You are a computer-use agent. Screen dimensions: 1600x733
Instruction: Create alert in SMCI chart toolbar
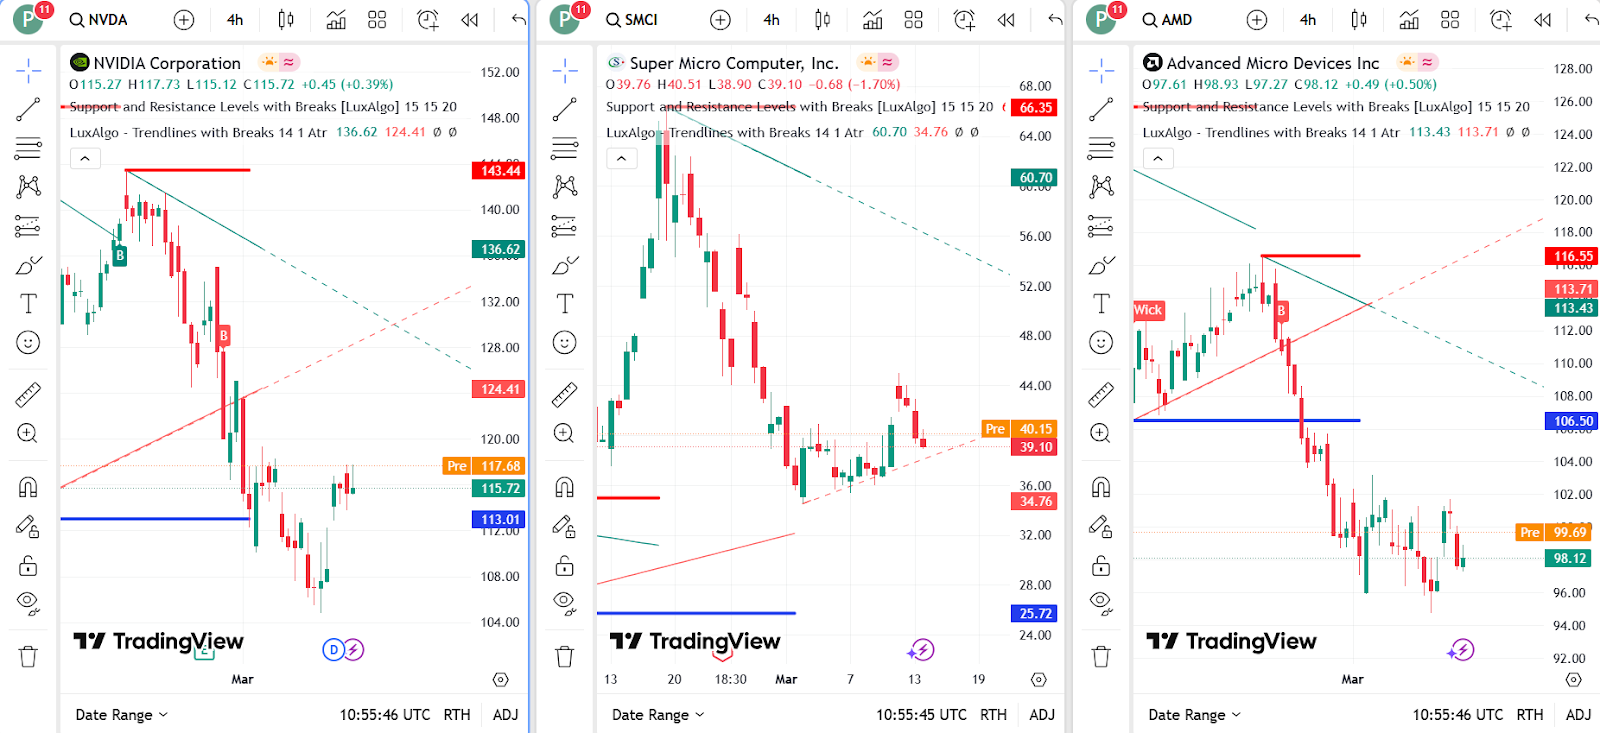964,20
